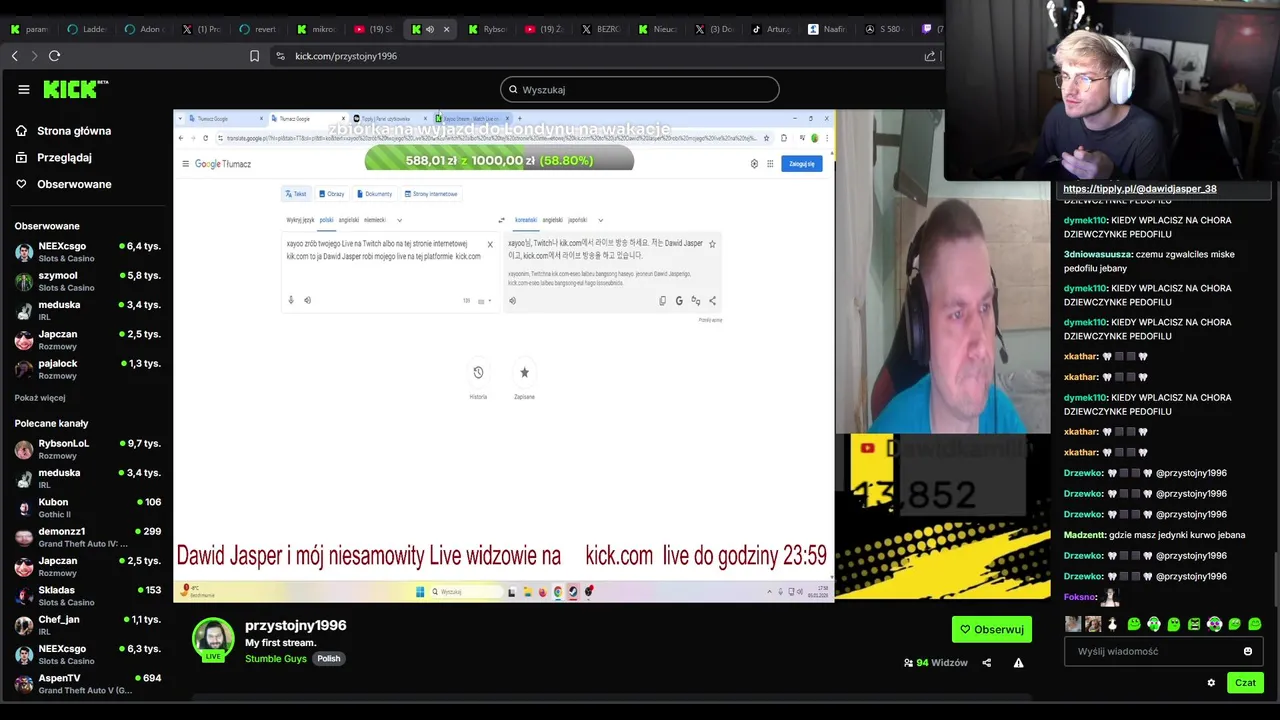Open the emoji picker in chat input
The width and height of the screenshot is (1280, 720).
[1248, 651]
